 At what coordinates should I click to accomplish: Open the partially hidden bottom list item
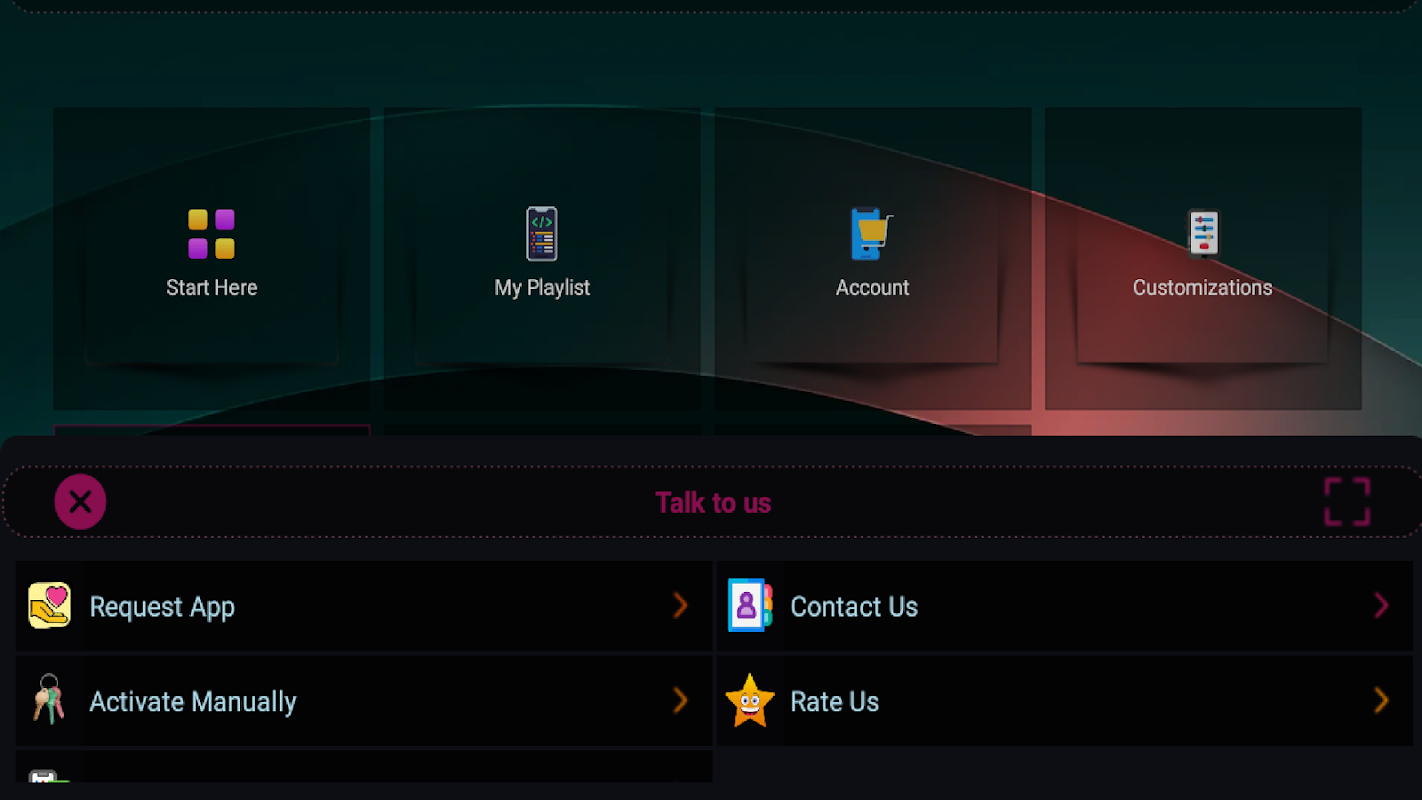coord(364,767)
